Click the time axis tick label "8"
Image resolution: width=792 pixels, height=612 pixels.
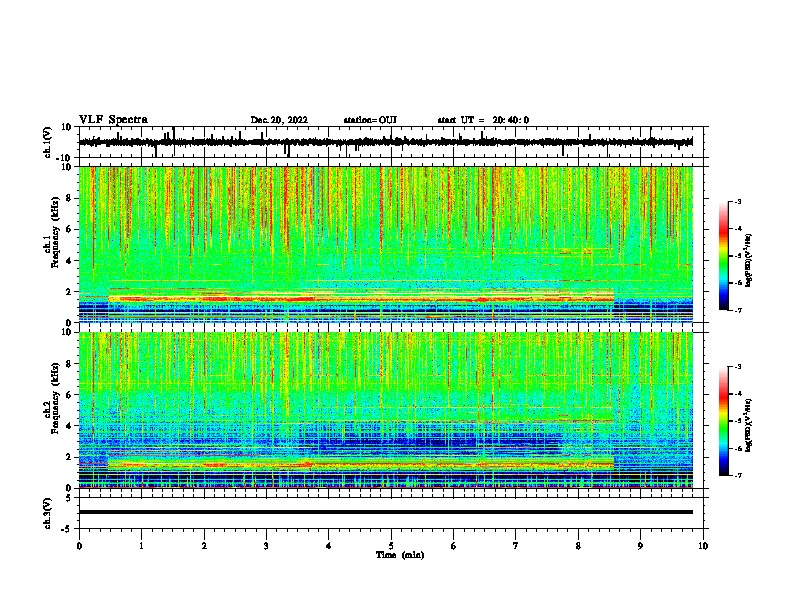click(578, 546)
